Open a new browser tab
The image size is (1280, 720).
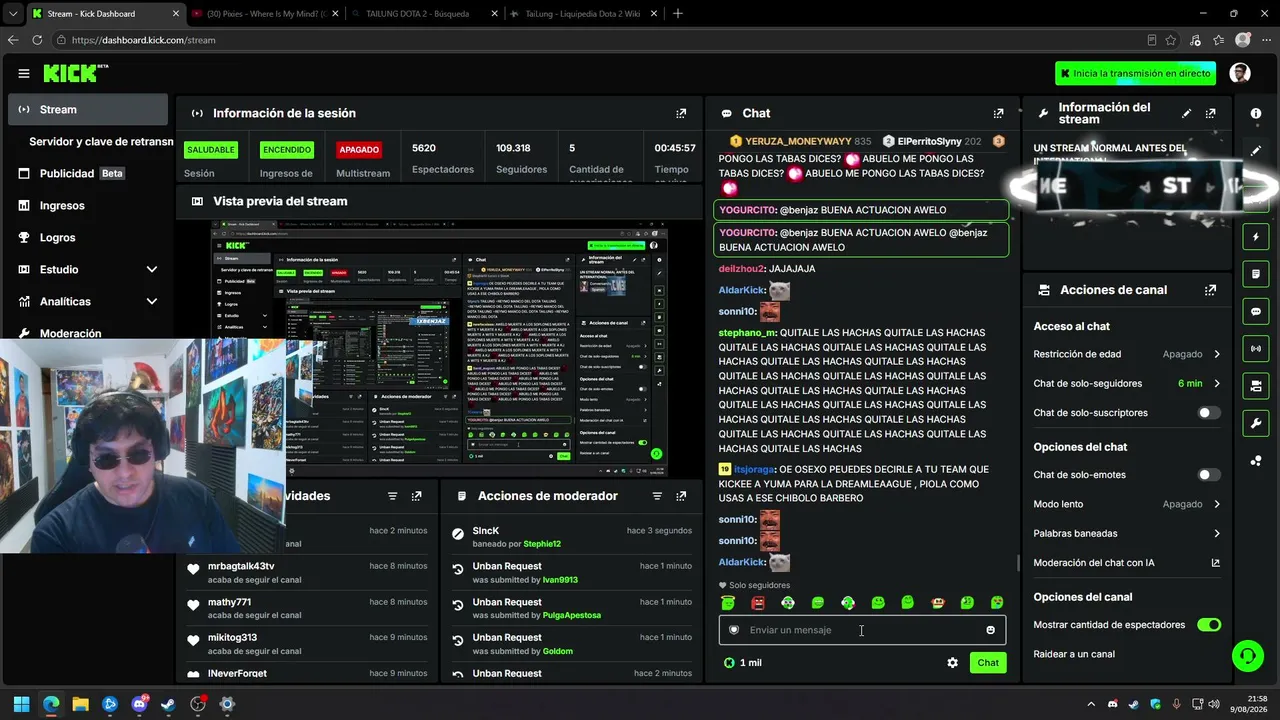678,14
